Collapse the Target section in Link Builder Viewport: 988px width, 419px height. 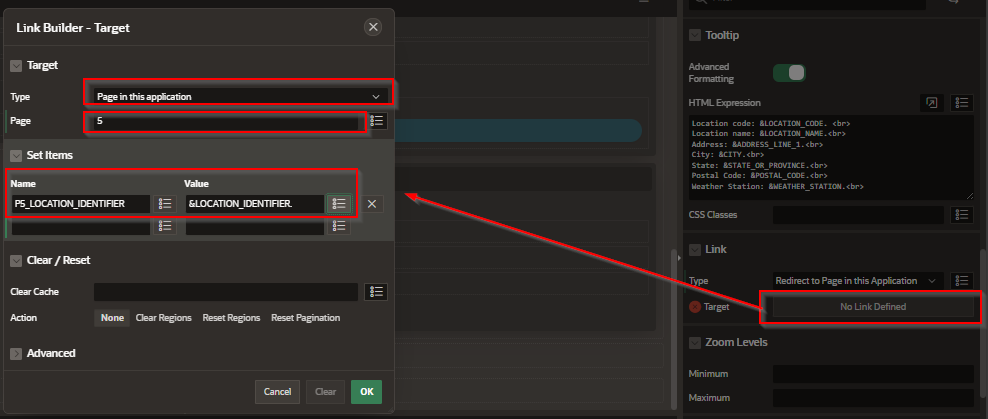(x=16, y=65)
